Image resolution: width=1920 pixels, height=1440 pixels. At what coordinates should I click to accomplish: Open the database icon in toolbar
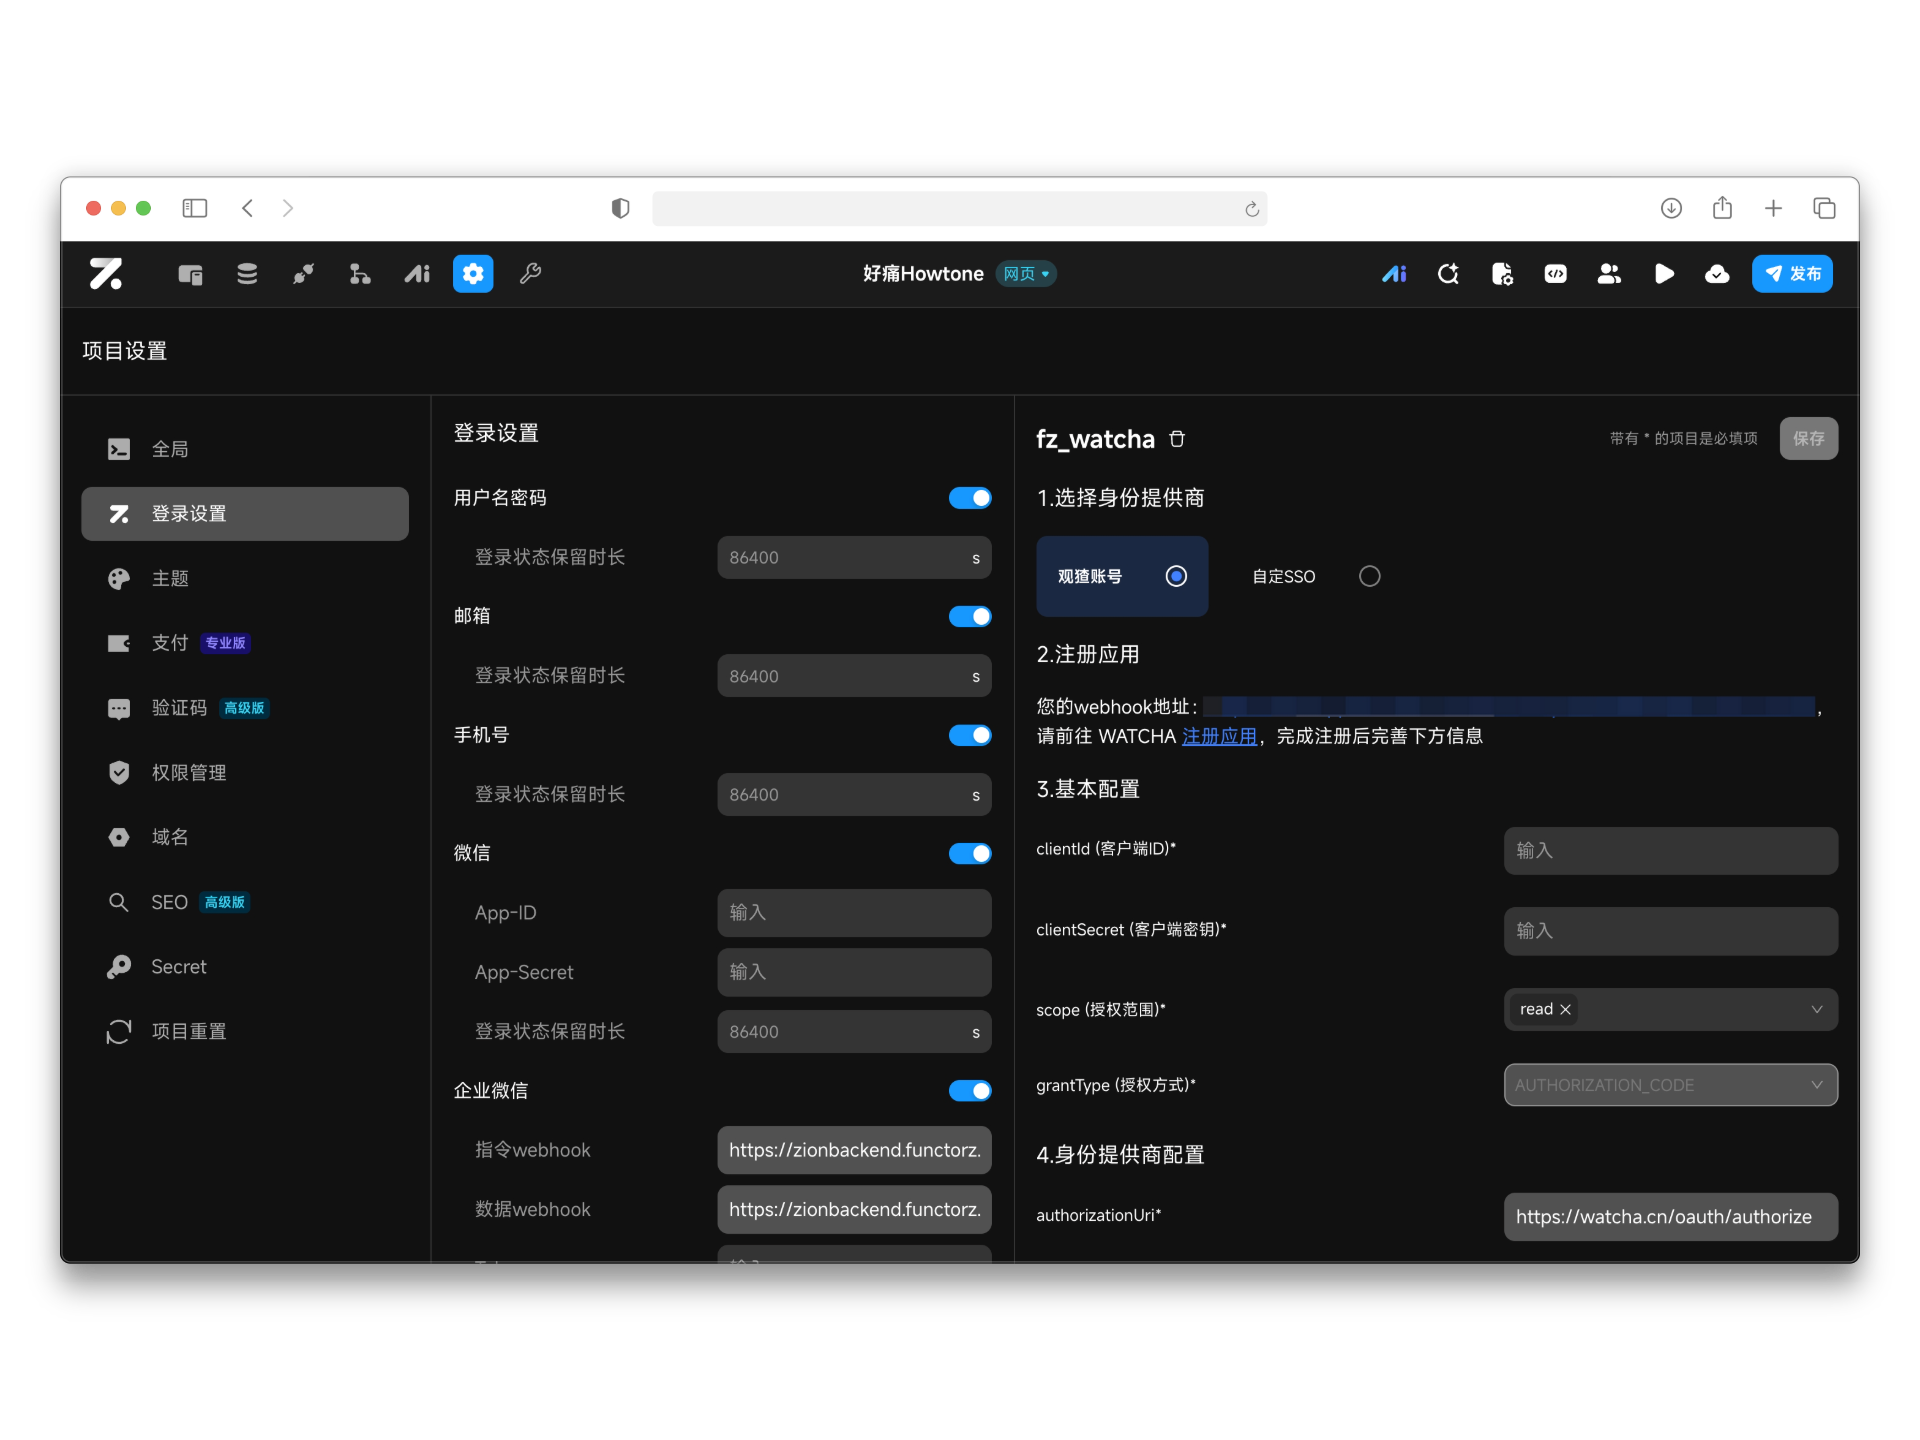point(247,274)
